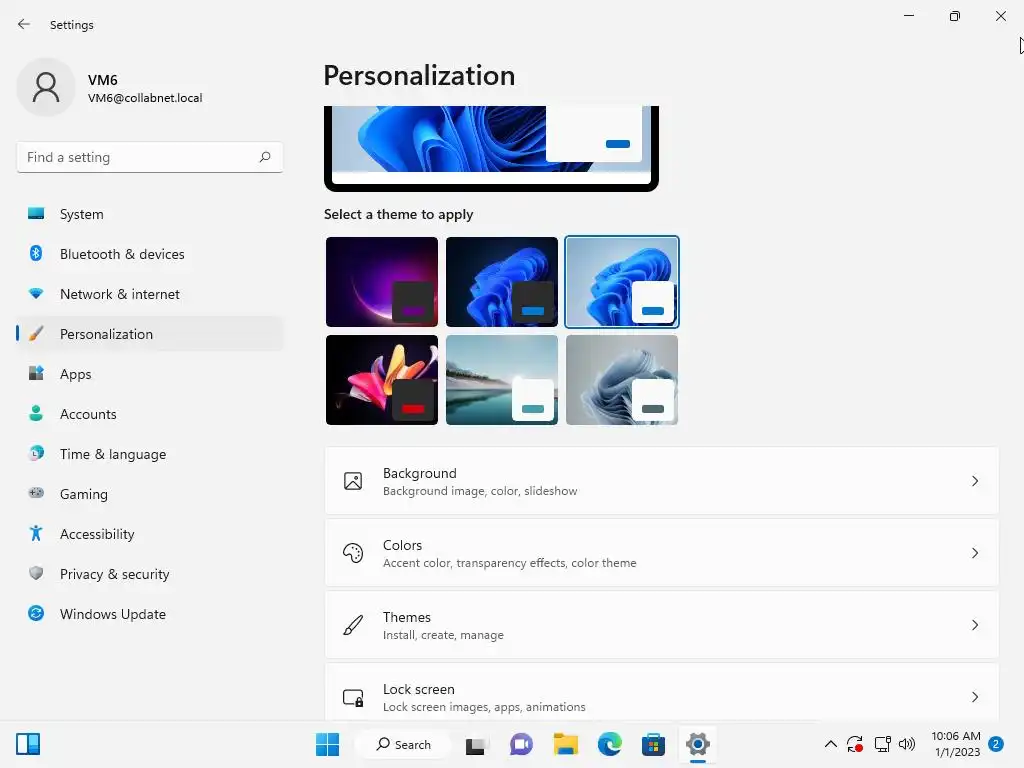Show hidden icons with the tray chevron
This screenshot has width=1024, height=768.
pos(831,744)
